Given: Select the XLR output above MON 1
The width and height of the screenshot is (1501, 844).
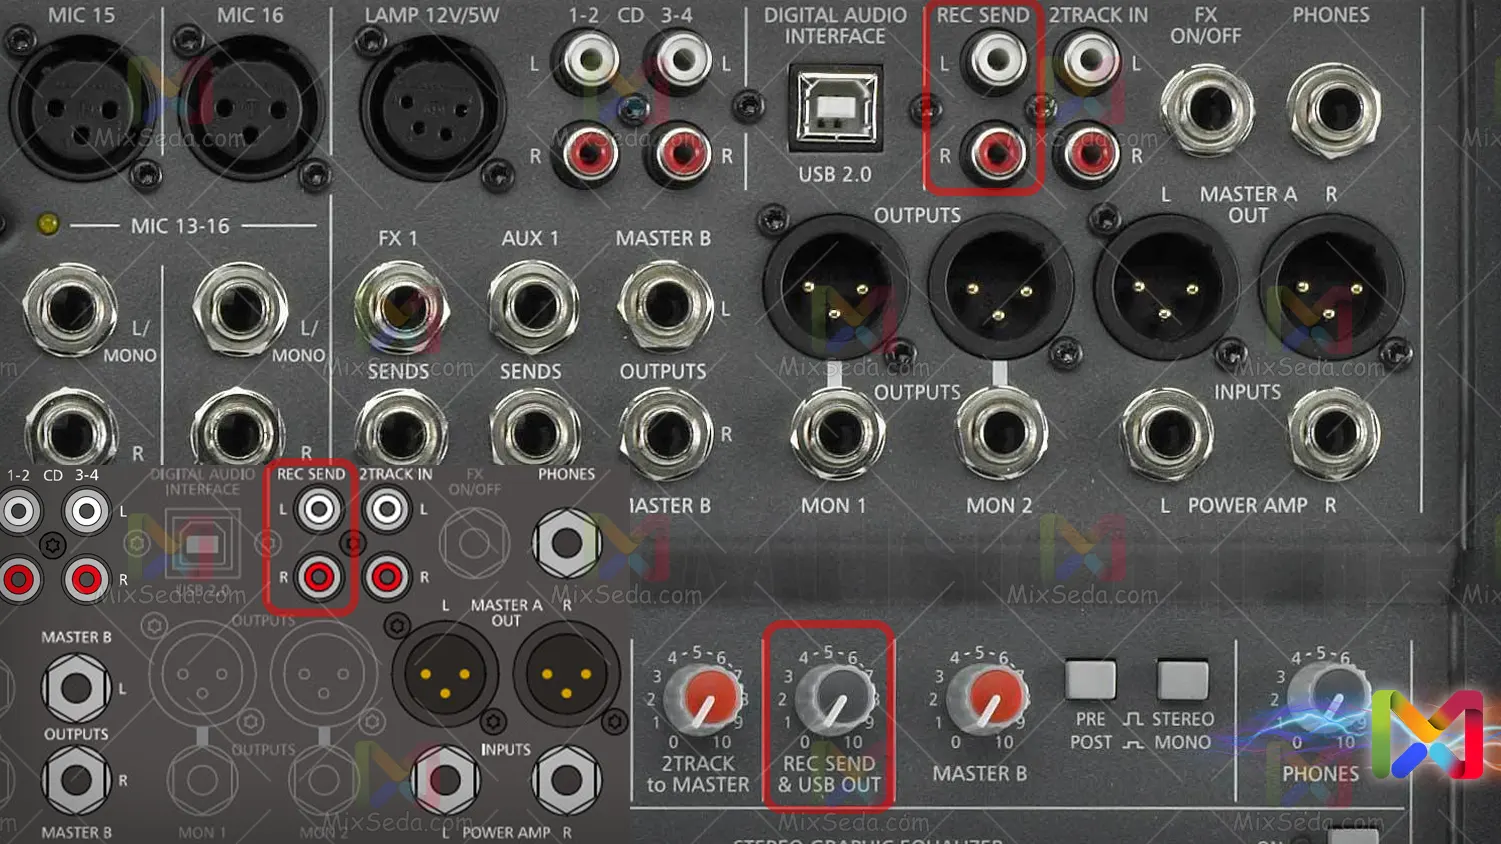Looking at the screenshot, I should pyautogui.click(x=835, y=288).
